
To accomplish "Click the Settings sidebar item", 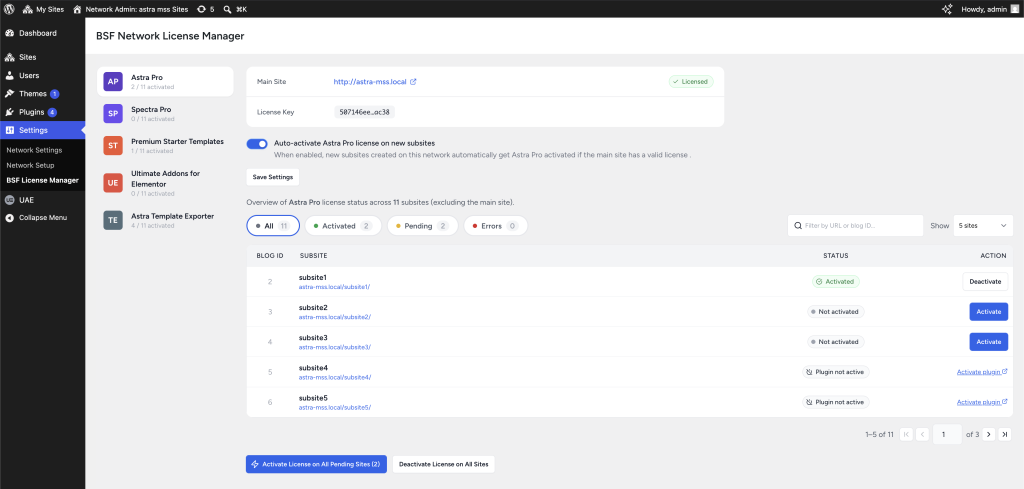I will (42, 130).
